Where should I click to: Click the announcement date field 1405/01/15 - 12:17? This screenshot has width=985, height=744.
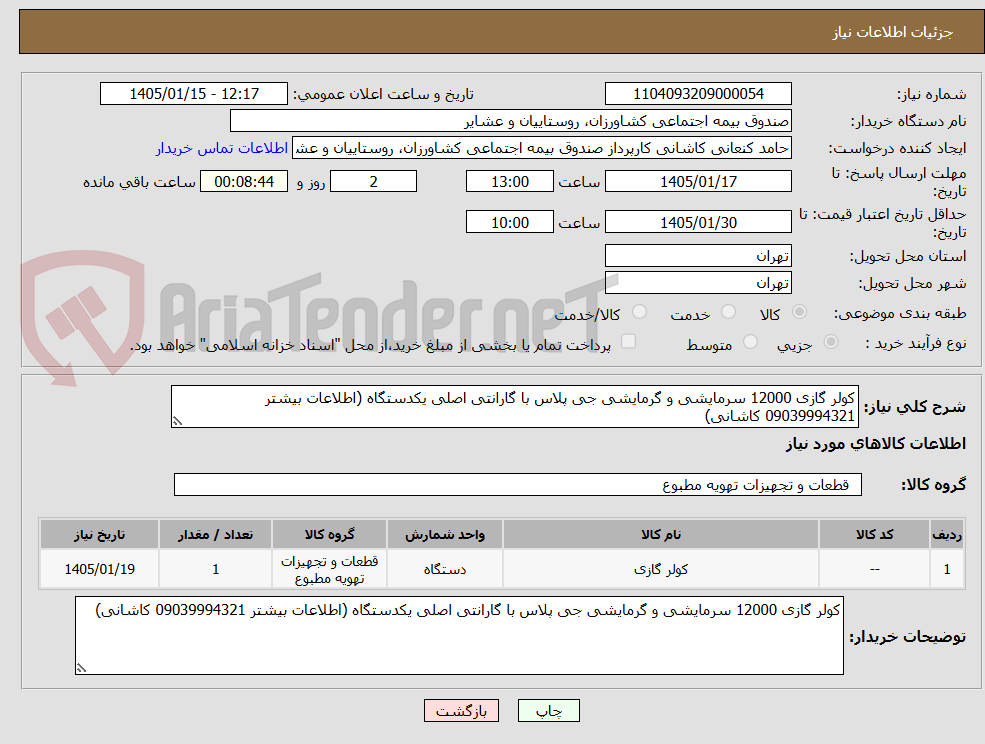click(193, 94)
